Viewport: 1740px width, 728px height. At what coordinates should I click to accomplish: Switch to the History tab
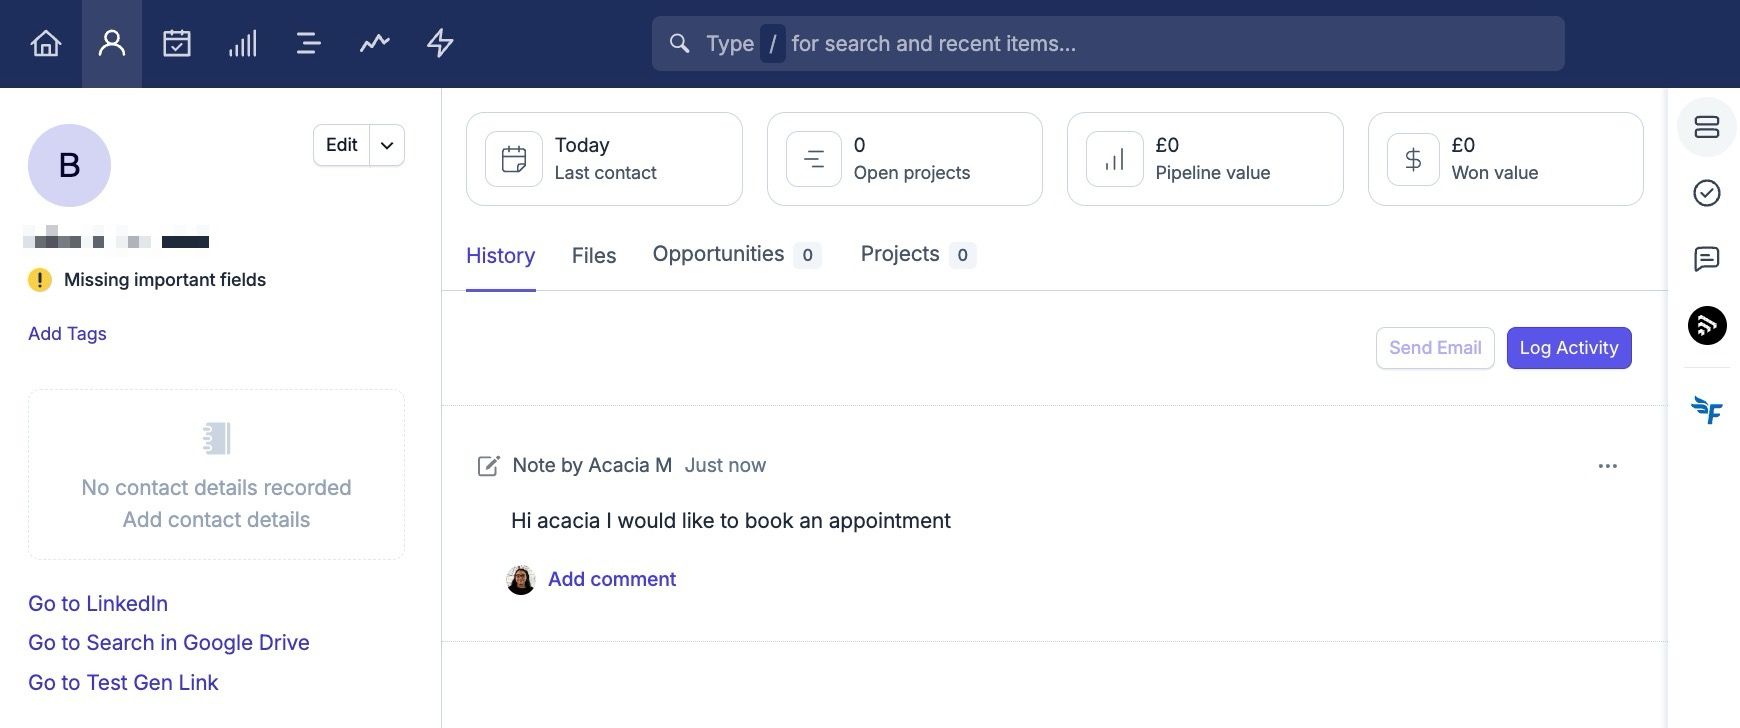click(x=501, y=256)
